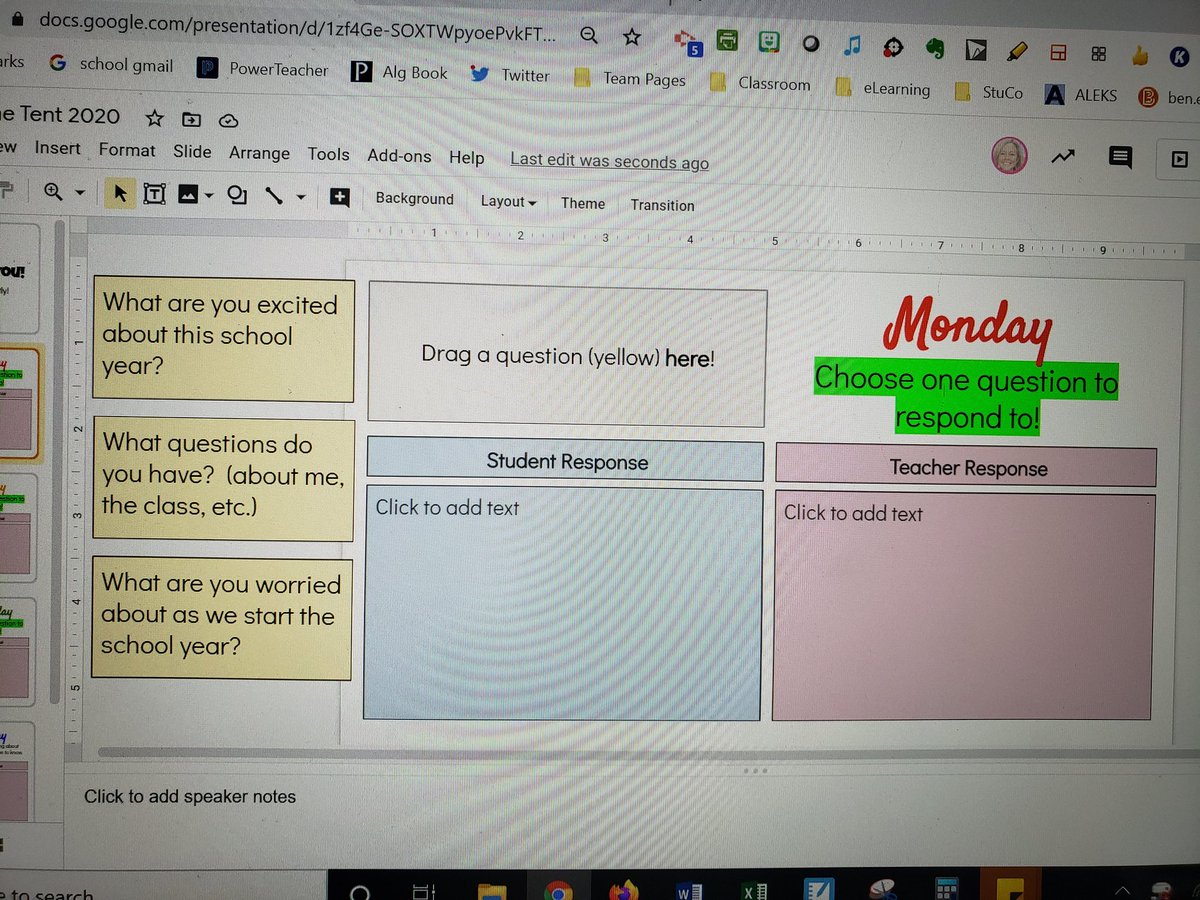Open the Format menu

pos(127,150)
